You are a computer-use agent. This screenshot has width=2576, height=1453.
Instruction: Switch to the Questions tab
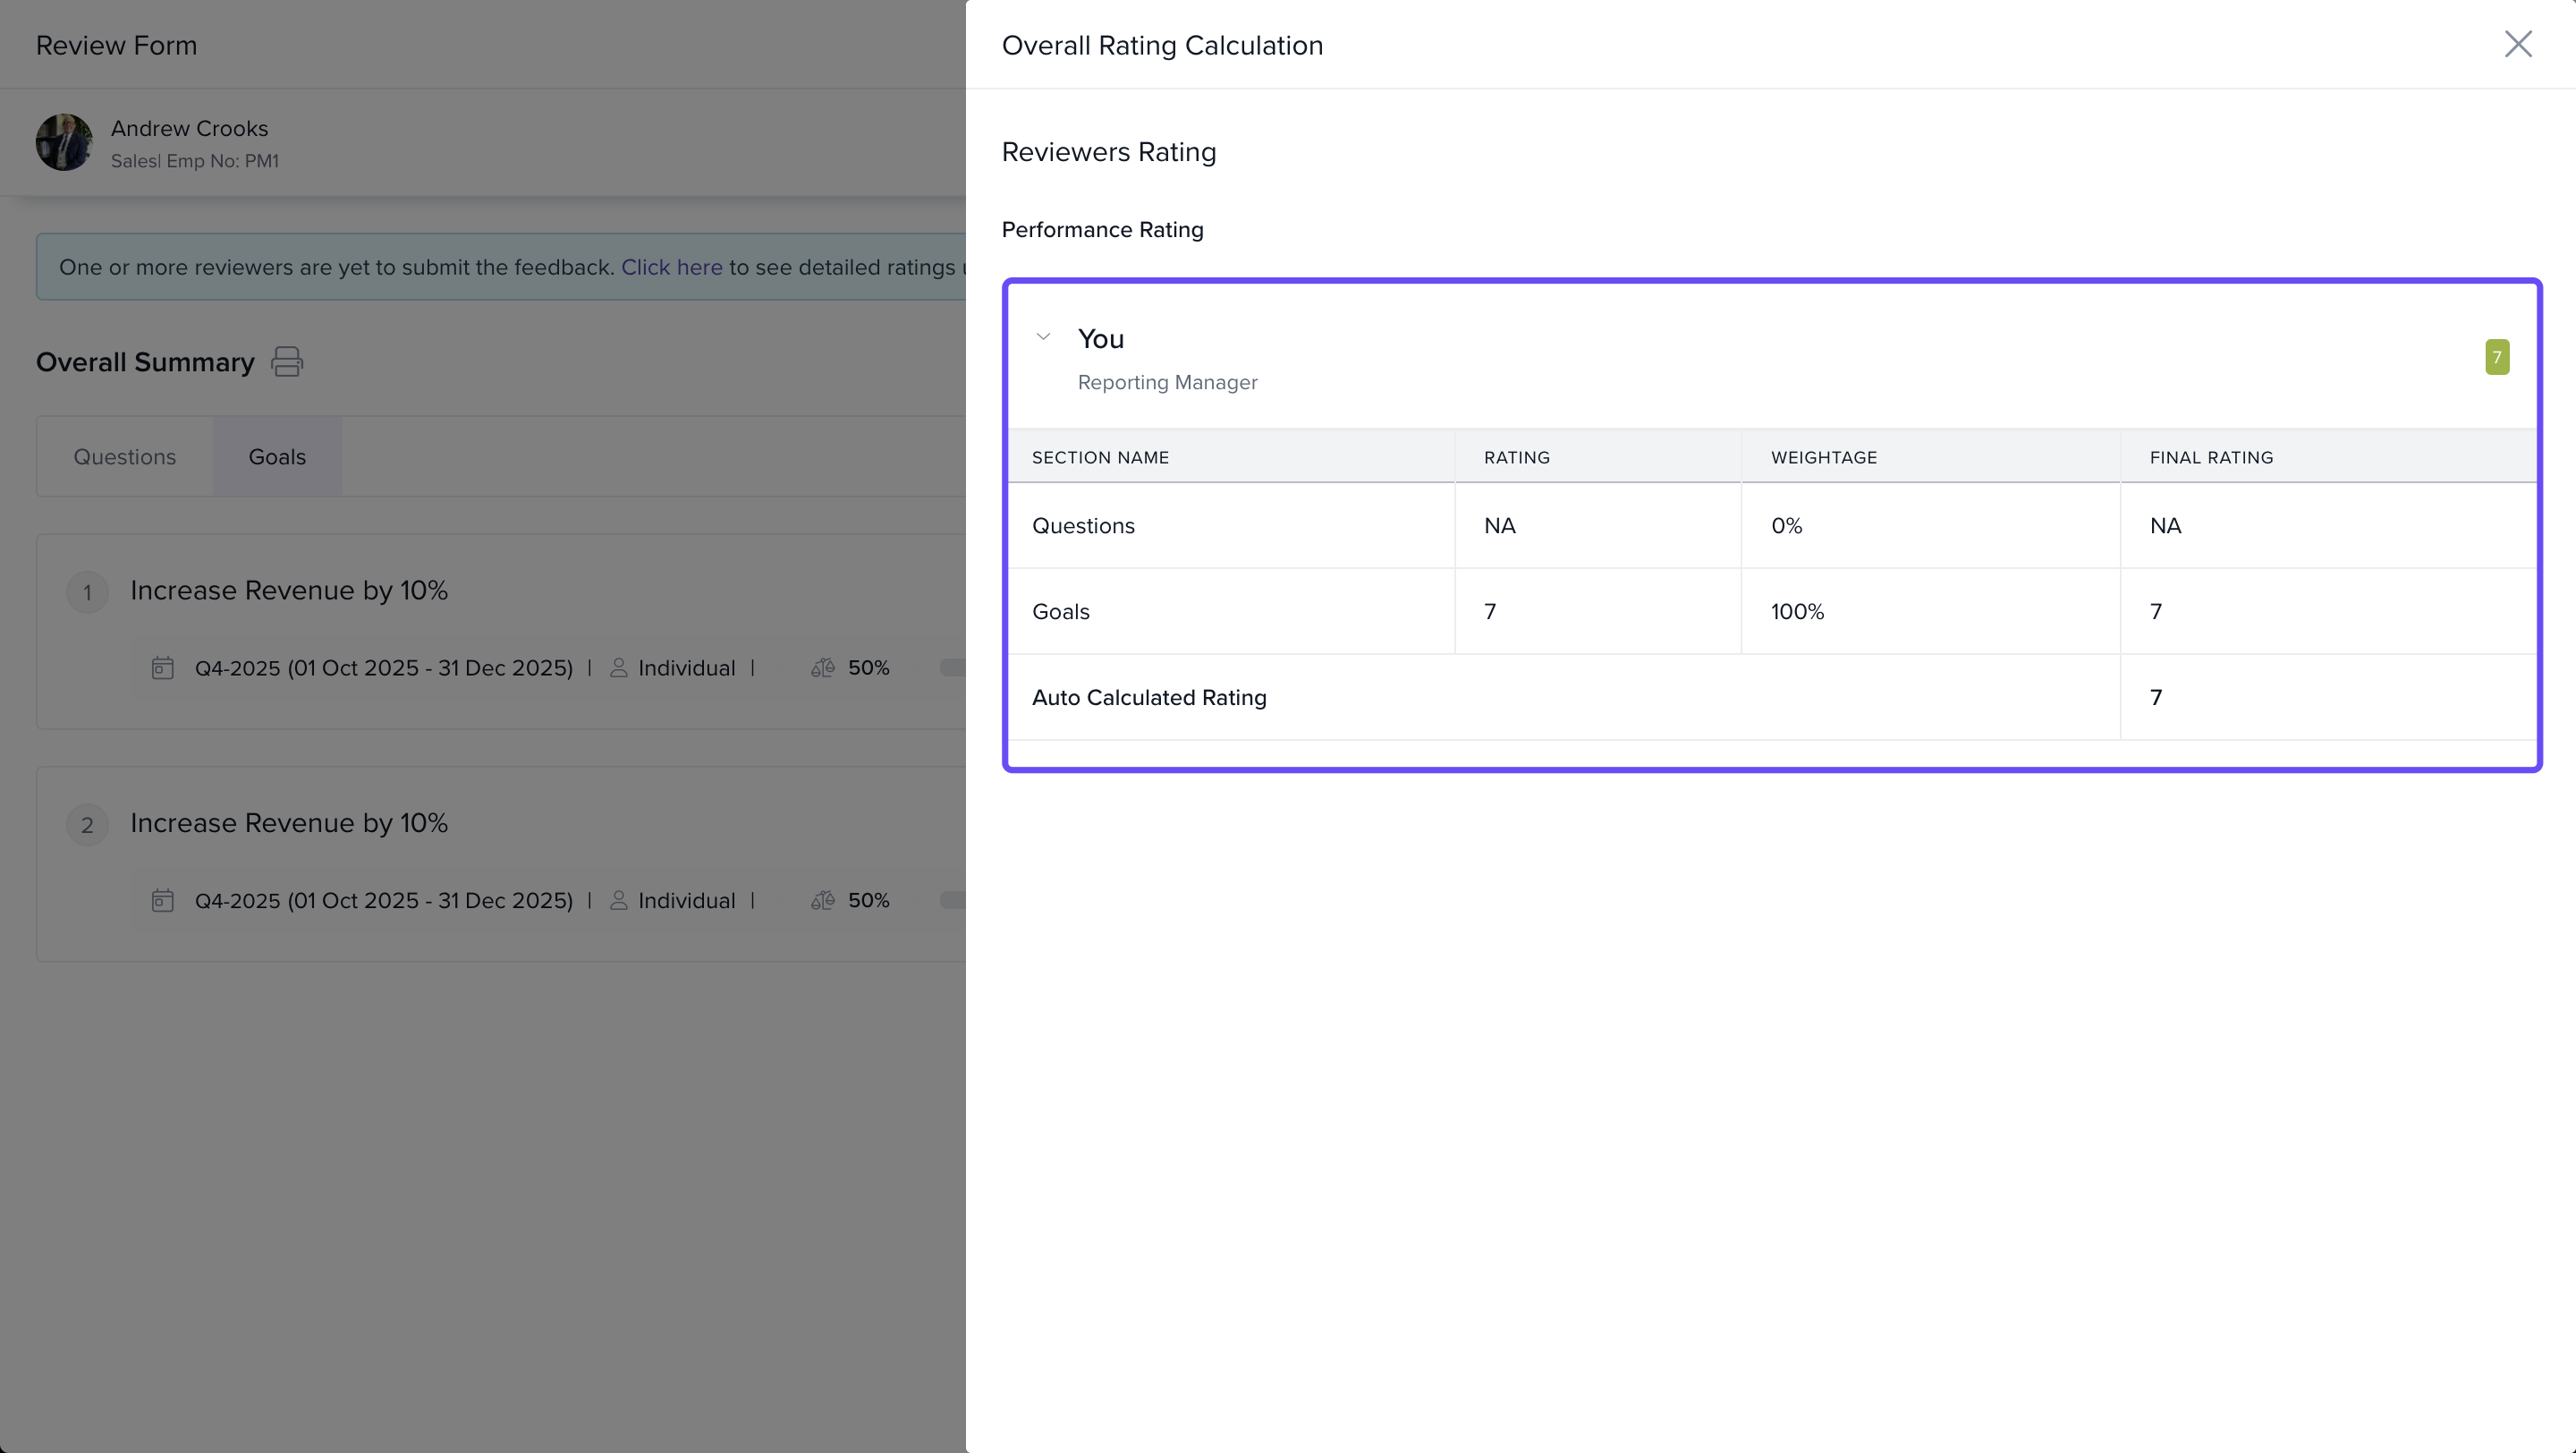point(124,457)
